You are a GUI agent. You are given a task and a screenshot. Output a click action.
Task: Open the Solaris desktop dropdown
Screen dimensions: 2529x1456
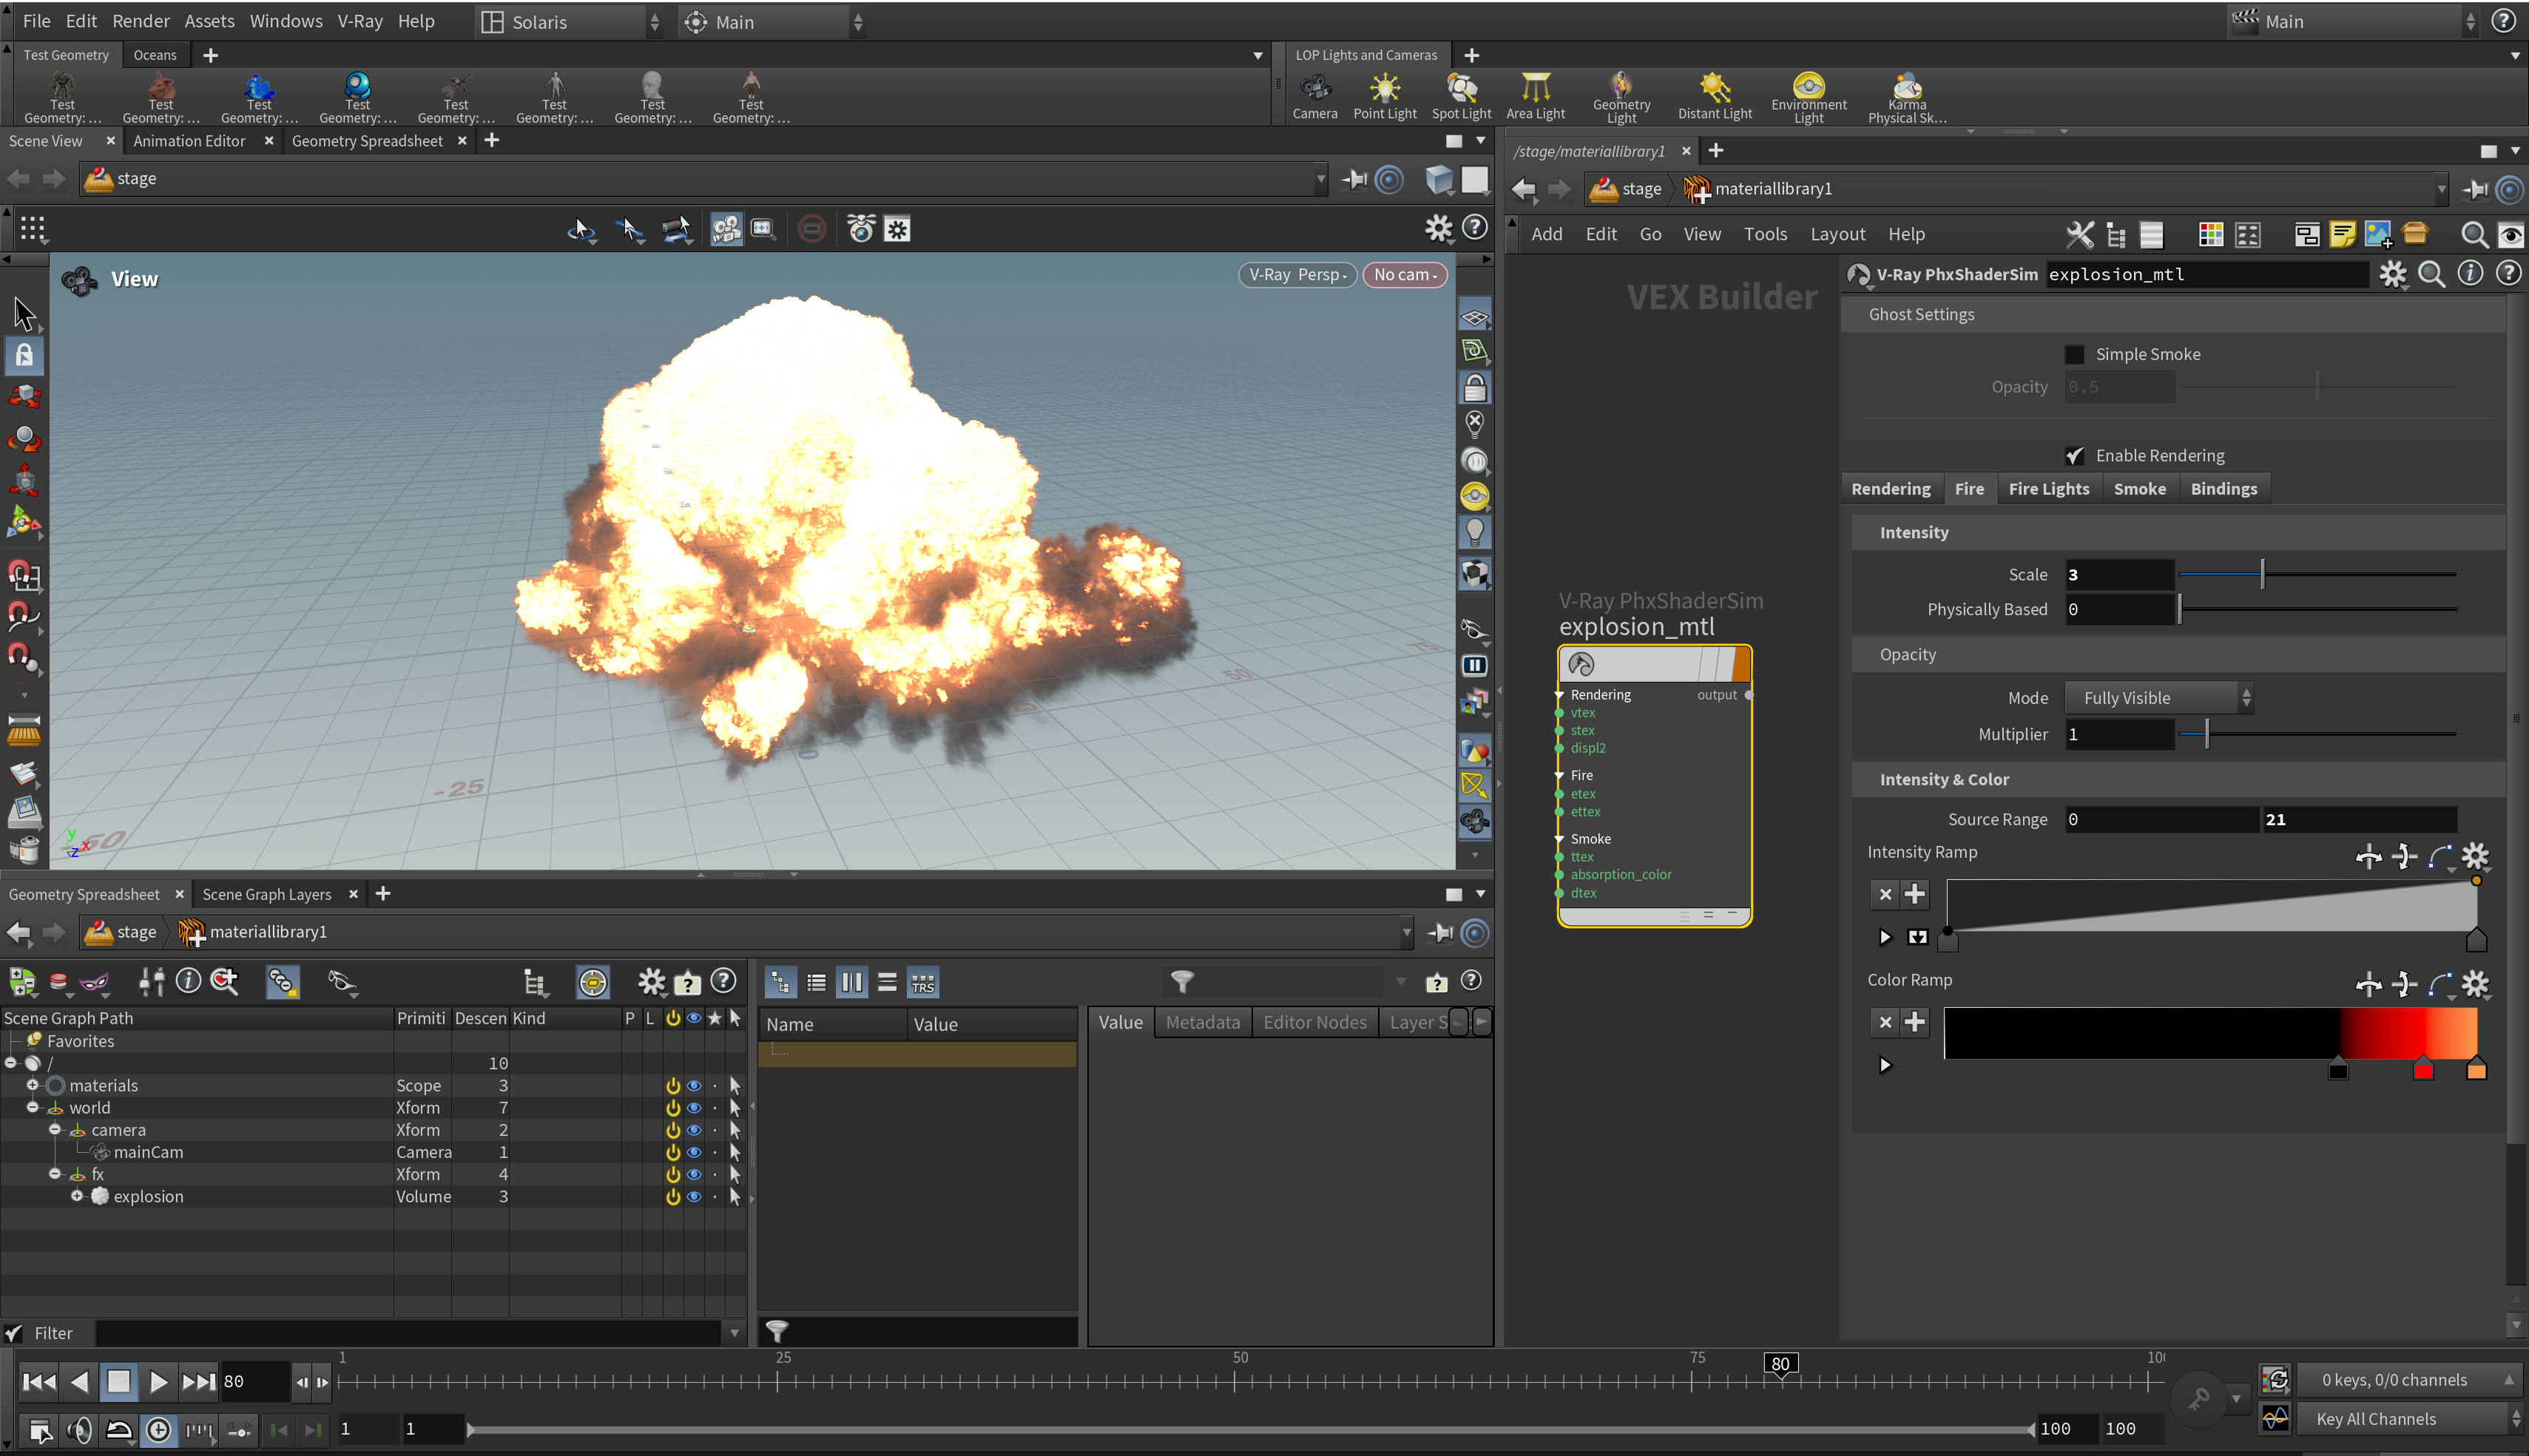570,22
